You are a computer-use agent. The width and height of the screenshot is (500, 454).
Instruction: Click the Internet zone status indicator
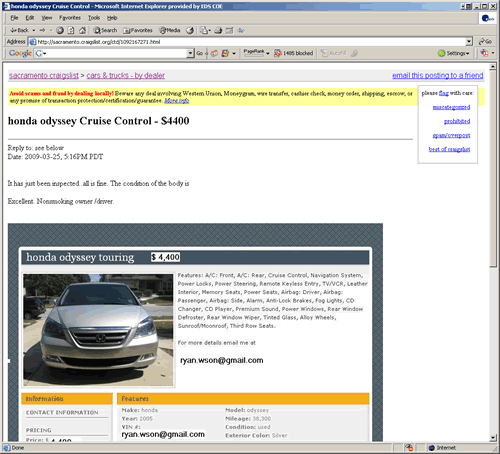[442, 447]
